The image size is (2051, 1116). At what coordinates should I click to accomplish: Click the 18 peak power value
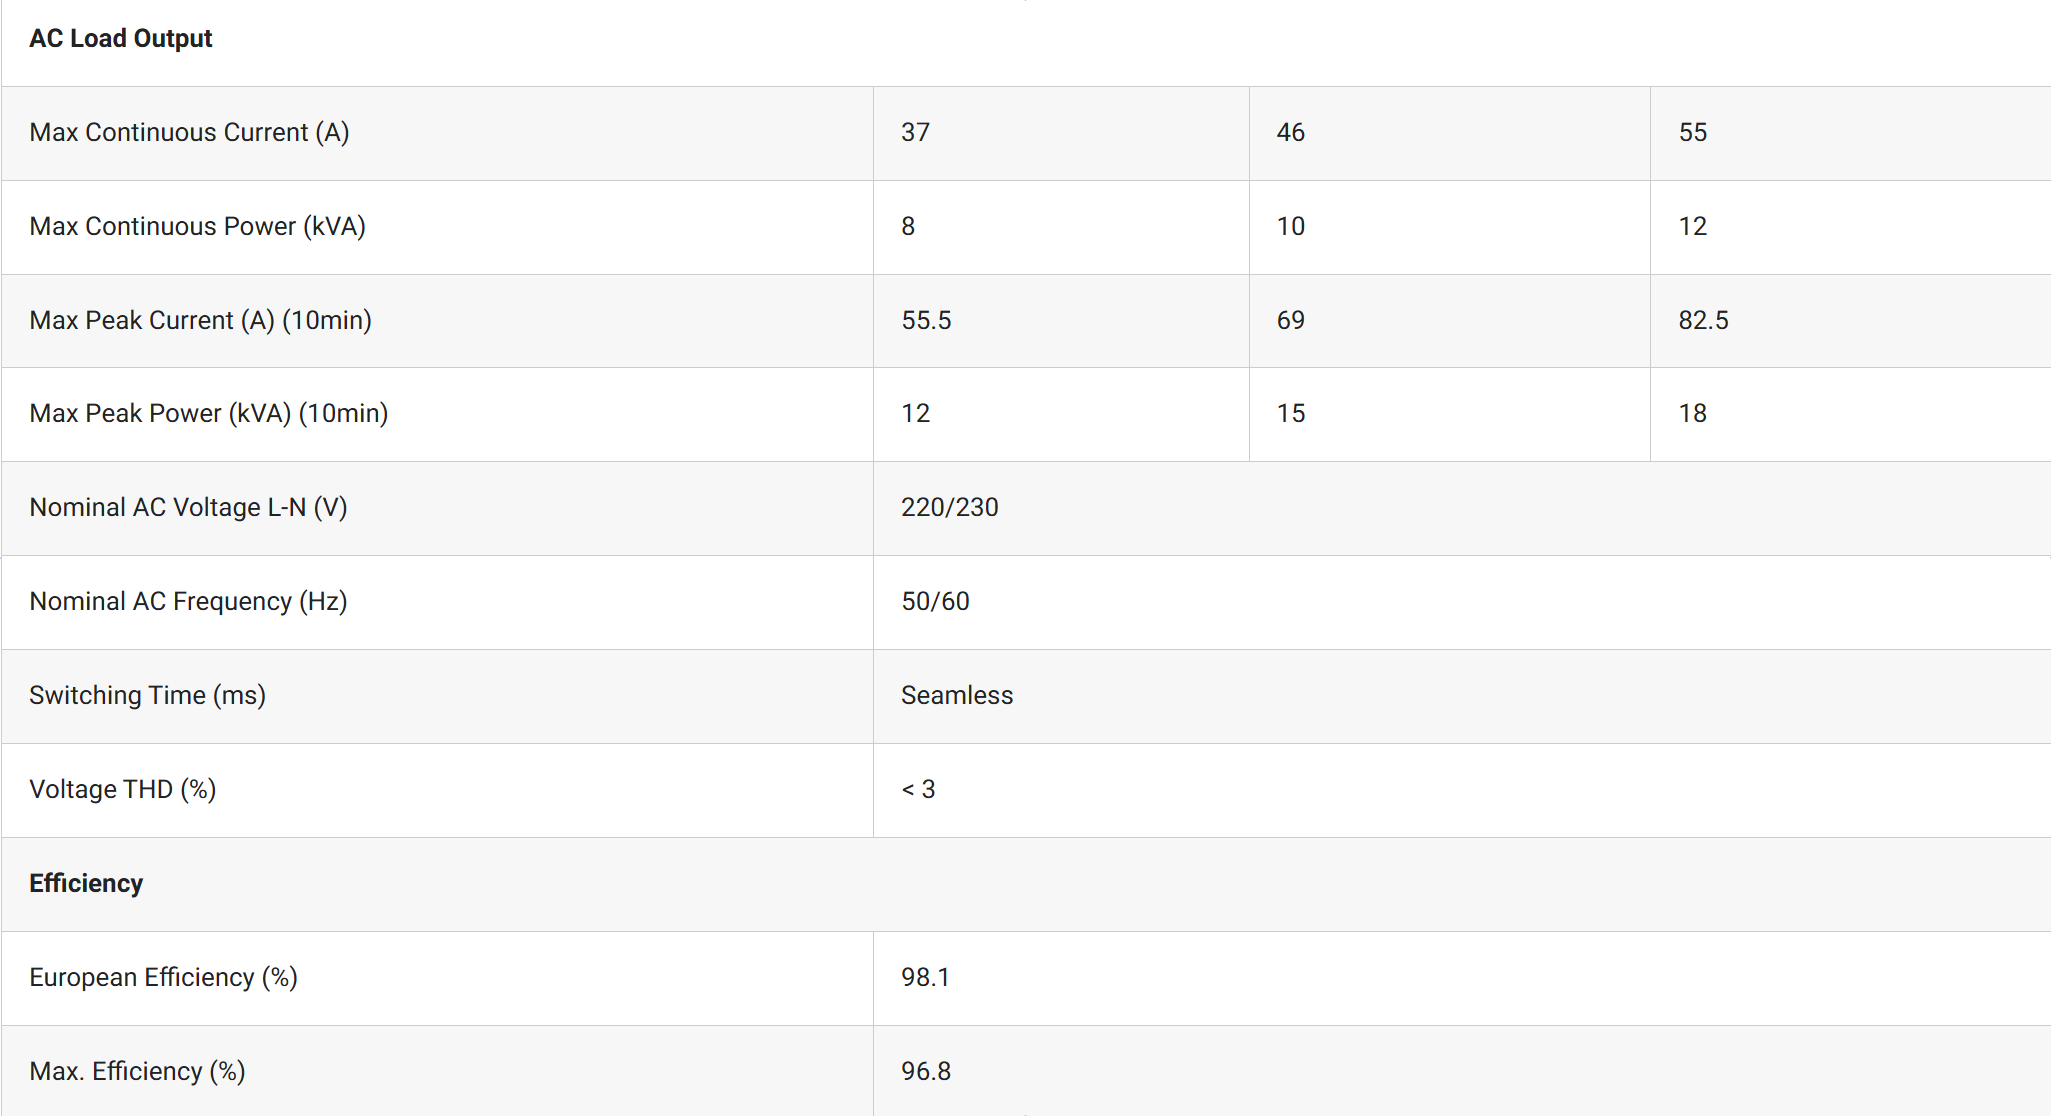tap(1692, 414)
